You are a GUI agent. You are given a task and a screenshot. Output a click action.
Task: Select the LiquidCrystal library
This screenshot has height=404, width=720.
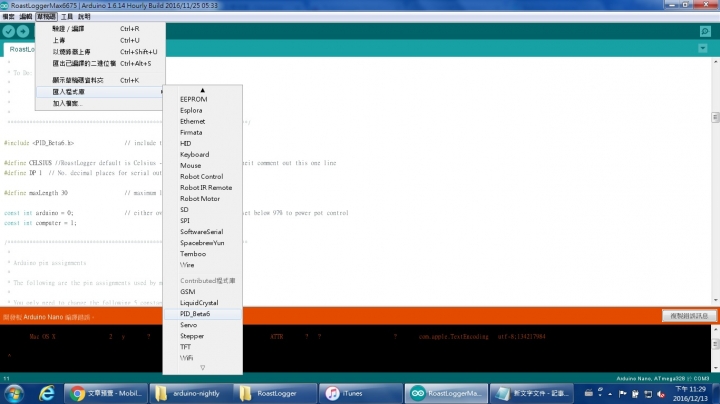tap(202, 303)
